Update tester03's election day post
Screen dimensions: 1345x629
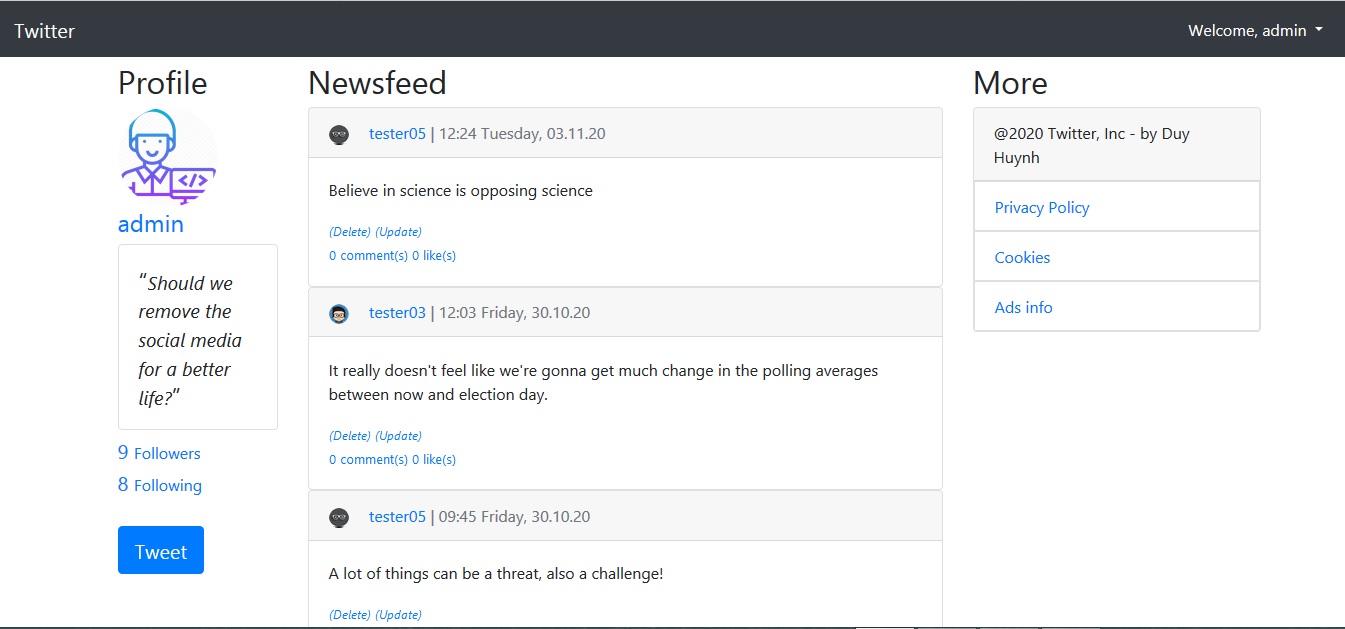[x=398, y=435]
